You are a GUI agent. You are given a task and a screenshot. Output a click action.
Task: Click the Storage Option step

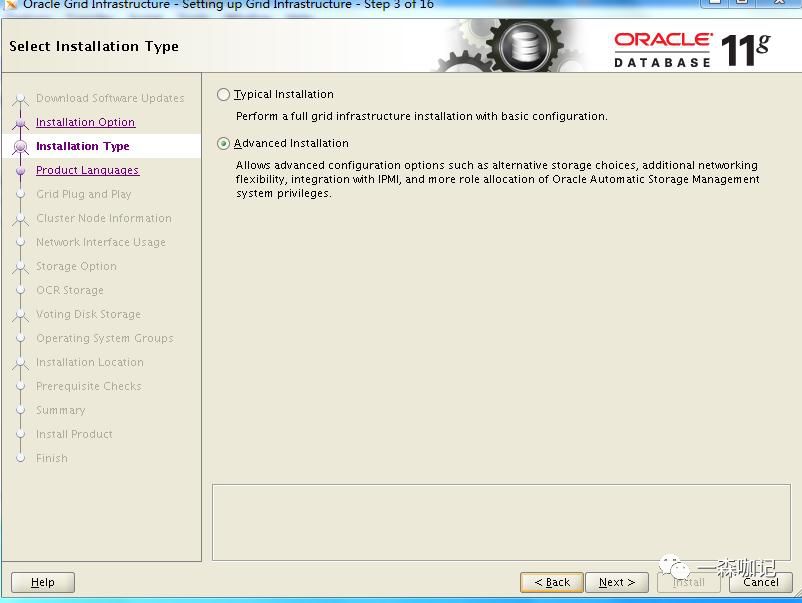[76, 266]
